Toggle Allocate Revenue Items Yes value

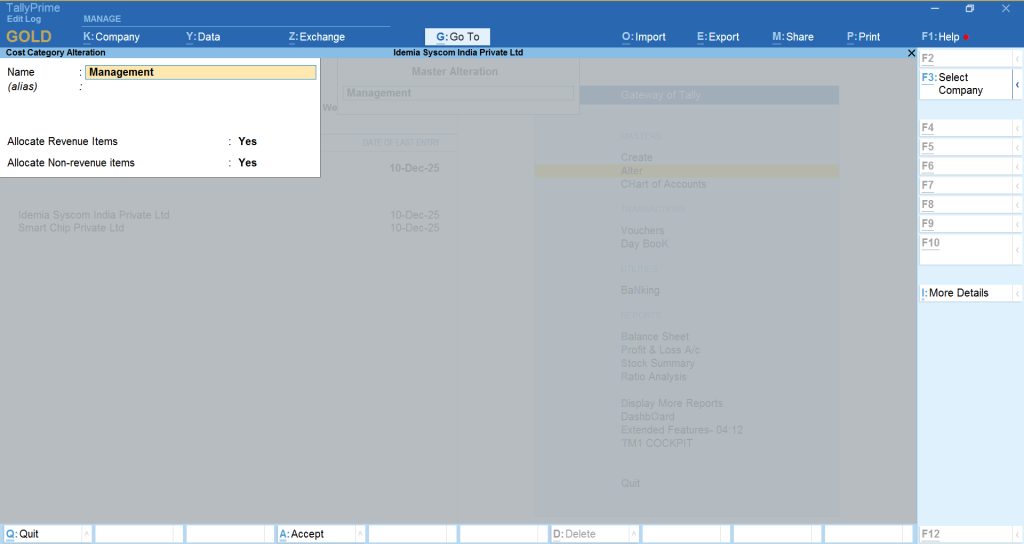247,142
